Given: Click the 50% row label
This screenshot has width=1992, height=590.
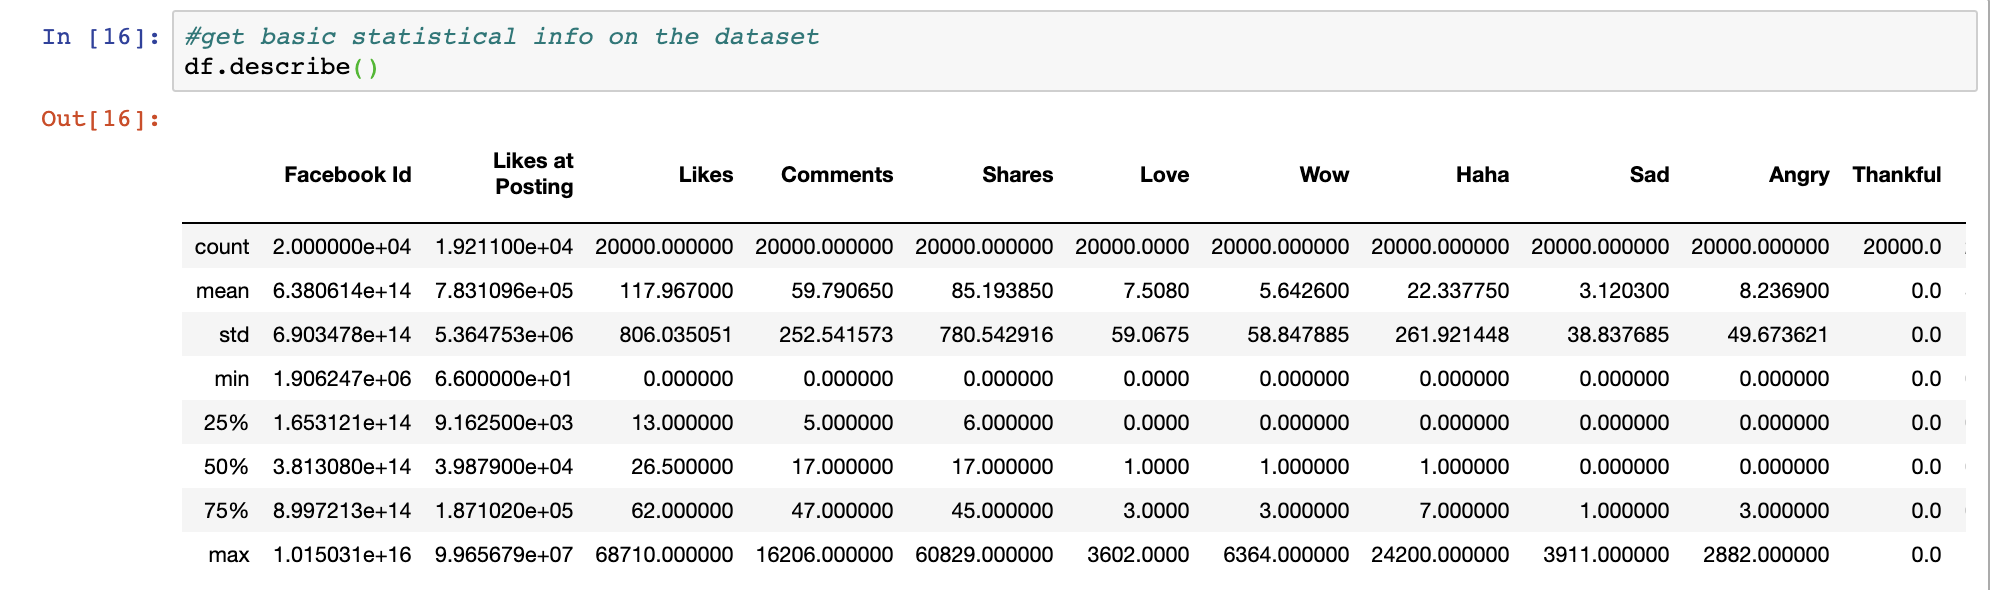Looking at the screenshot, I should tap(225, 467).
